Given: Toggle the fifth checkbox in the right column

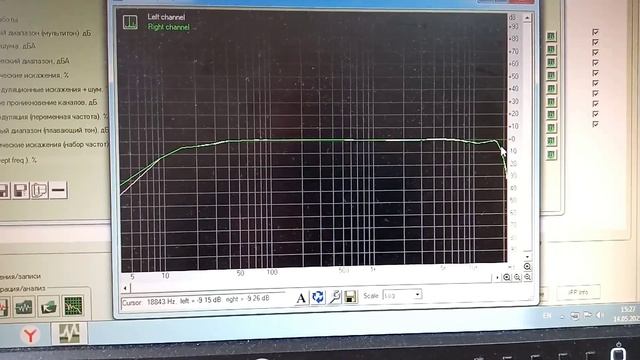Looking at the screenshot, I should click(x=595, y=73).
